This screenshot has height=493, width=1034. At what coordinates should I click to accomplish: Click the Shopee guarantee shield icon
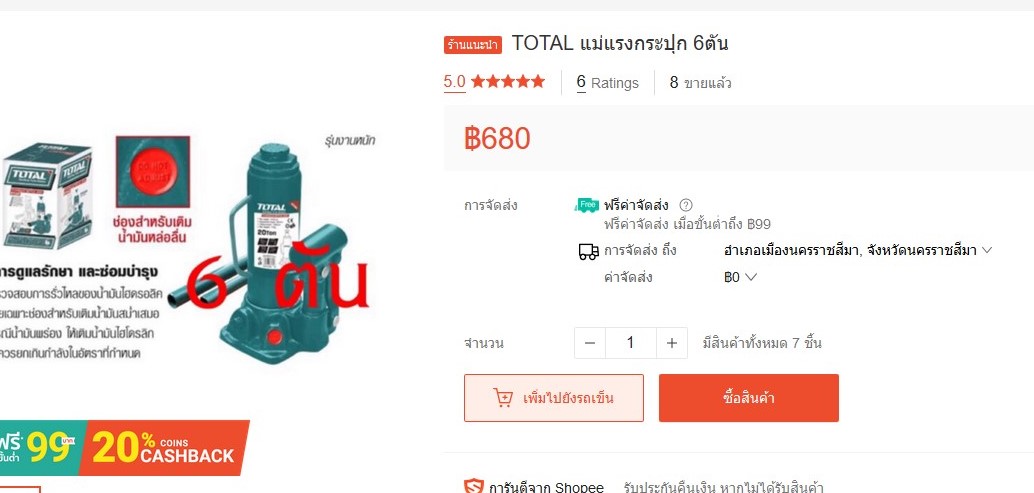click(x=473, y=488)
